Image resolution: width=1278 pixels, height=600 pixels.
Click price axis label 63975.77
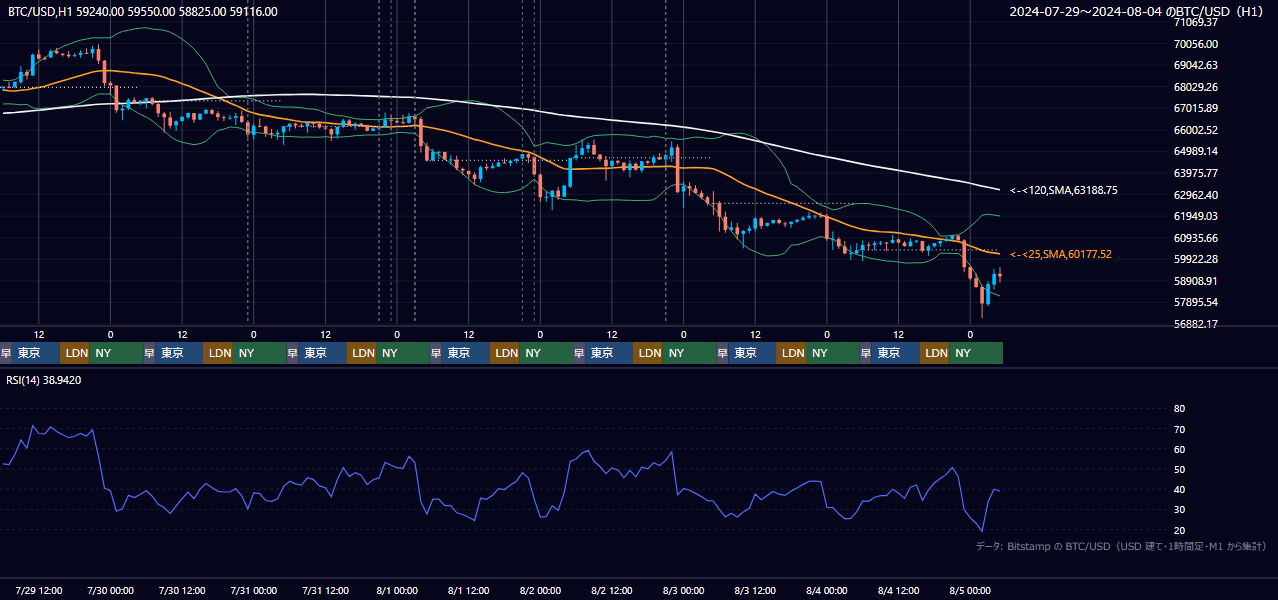tap(1195, 173)
